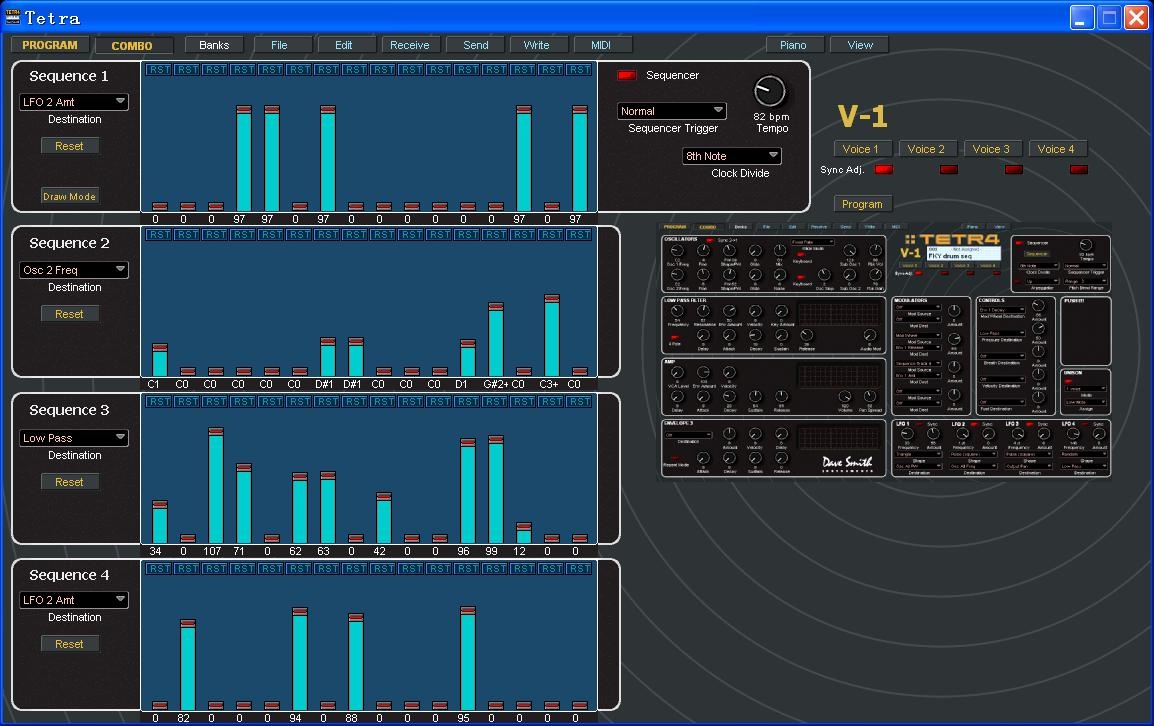Click the Sequence 2 step bar valued G#2+
Viewport: 1154px width, 726px height.
496,340
